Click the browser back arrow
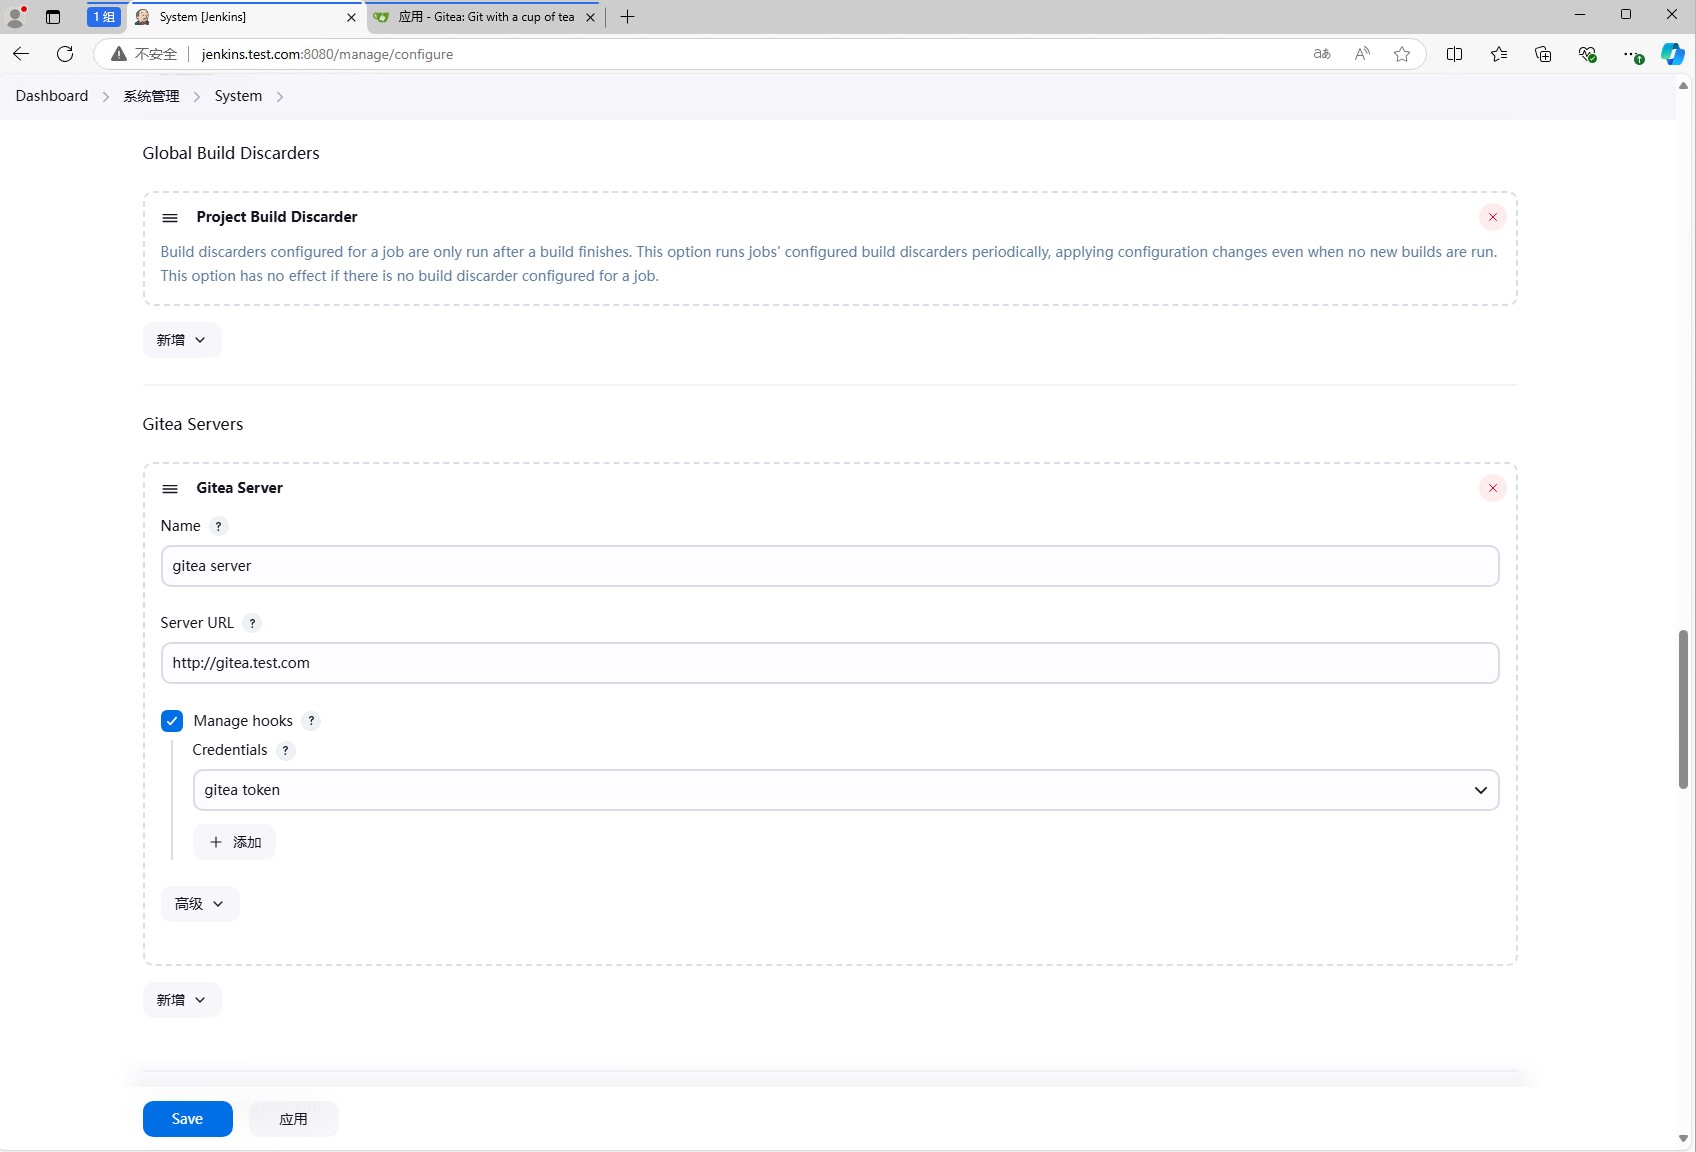 coord(21,54)
